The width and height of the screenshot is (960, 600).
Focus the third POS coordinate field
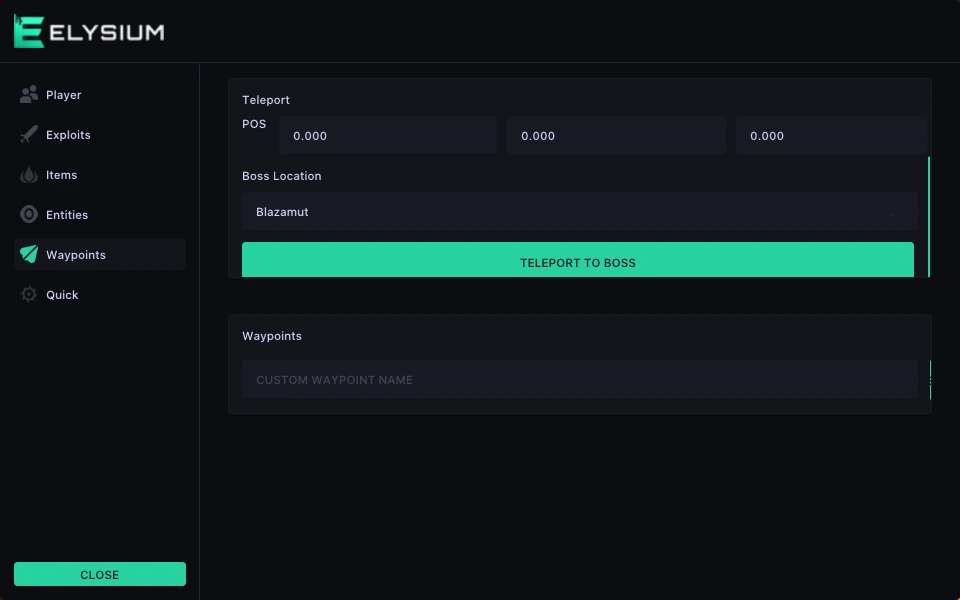(x=831, y=135)
